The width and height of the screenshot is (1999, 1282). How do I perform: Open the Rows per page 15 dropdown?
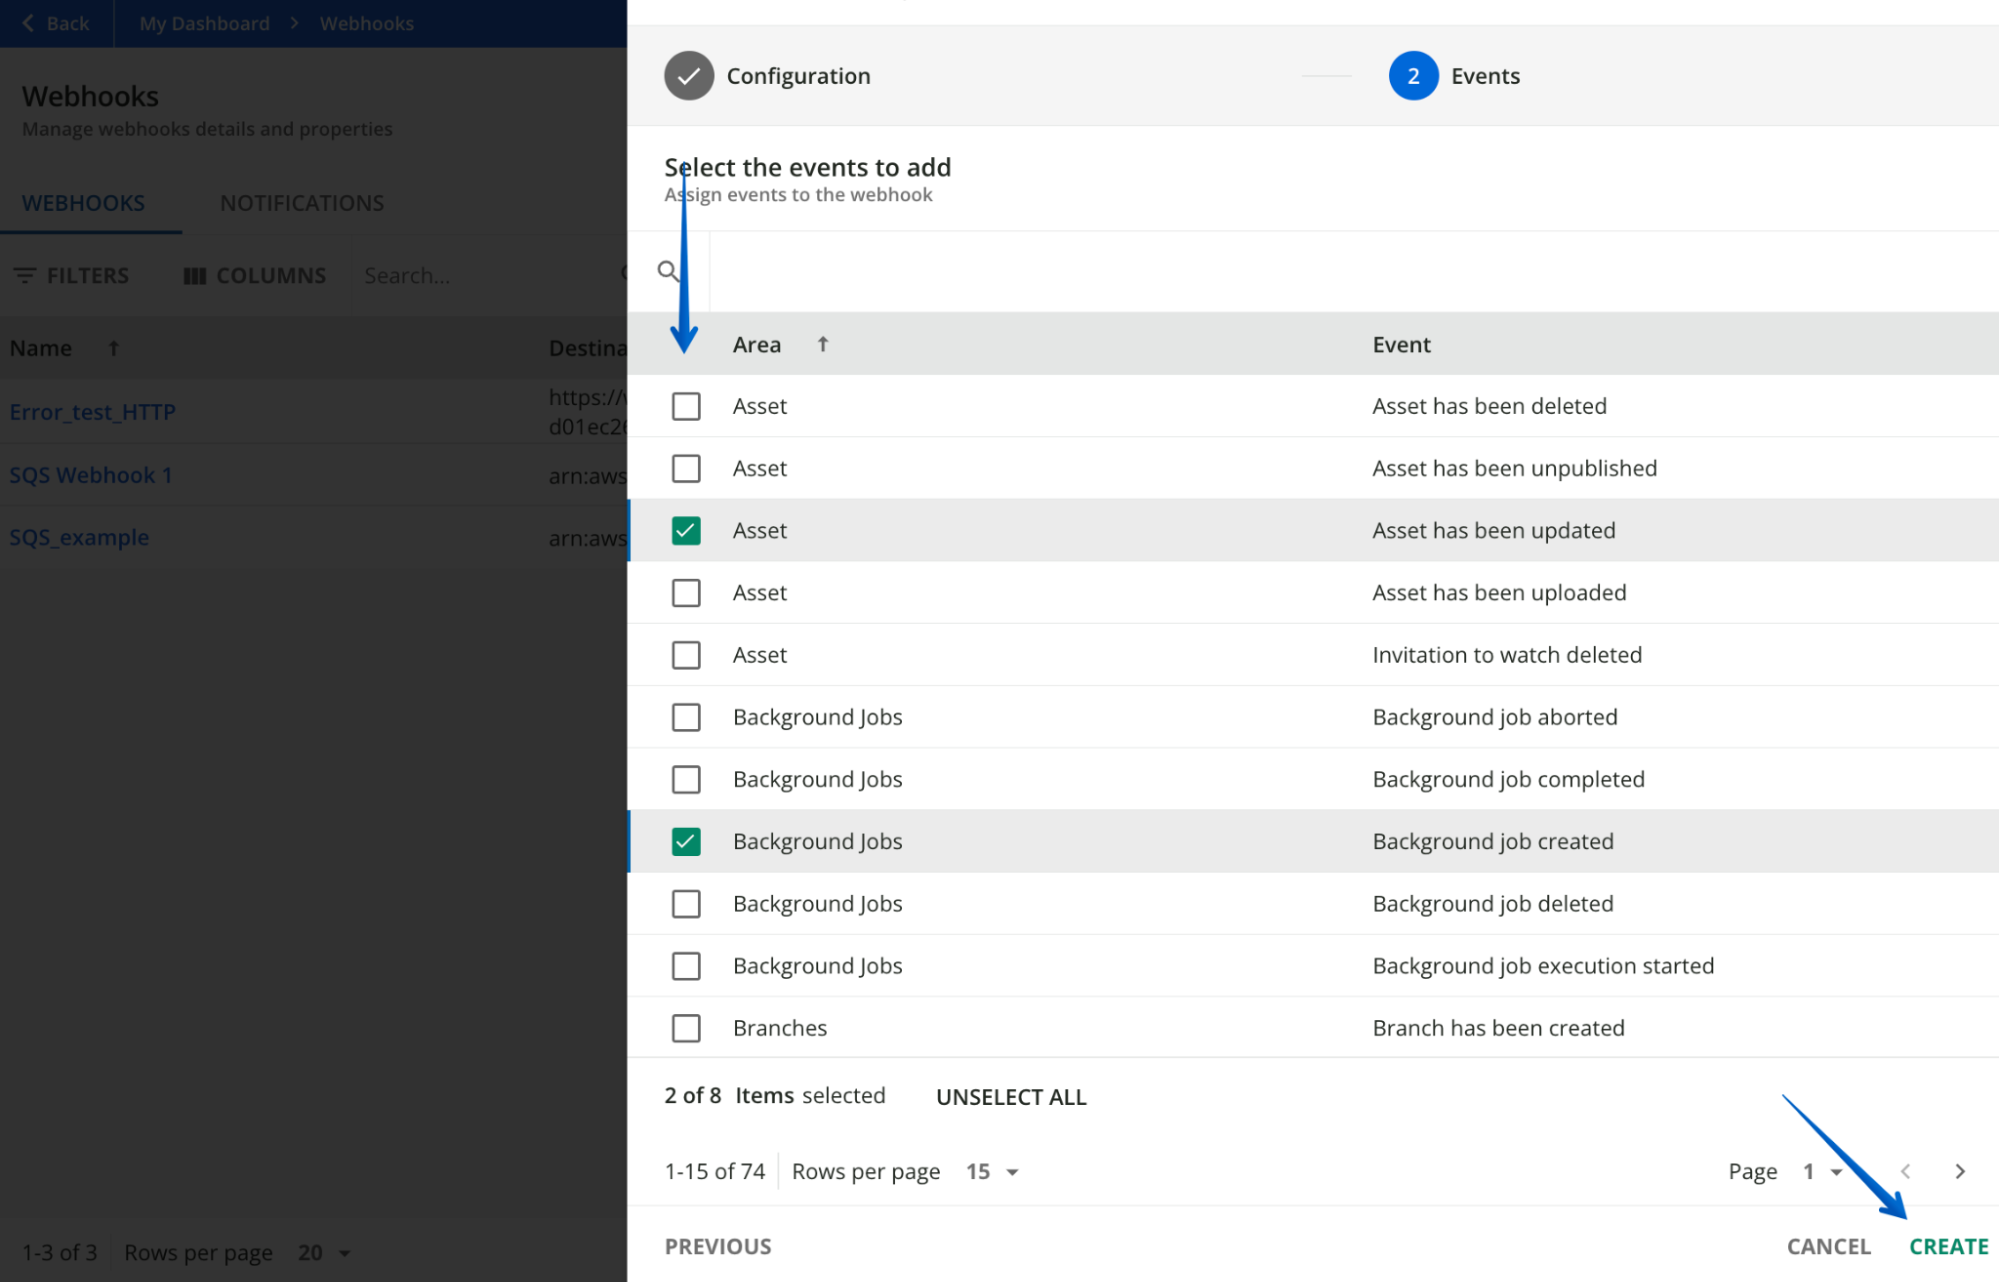pos(992,1171)
